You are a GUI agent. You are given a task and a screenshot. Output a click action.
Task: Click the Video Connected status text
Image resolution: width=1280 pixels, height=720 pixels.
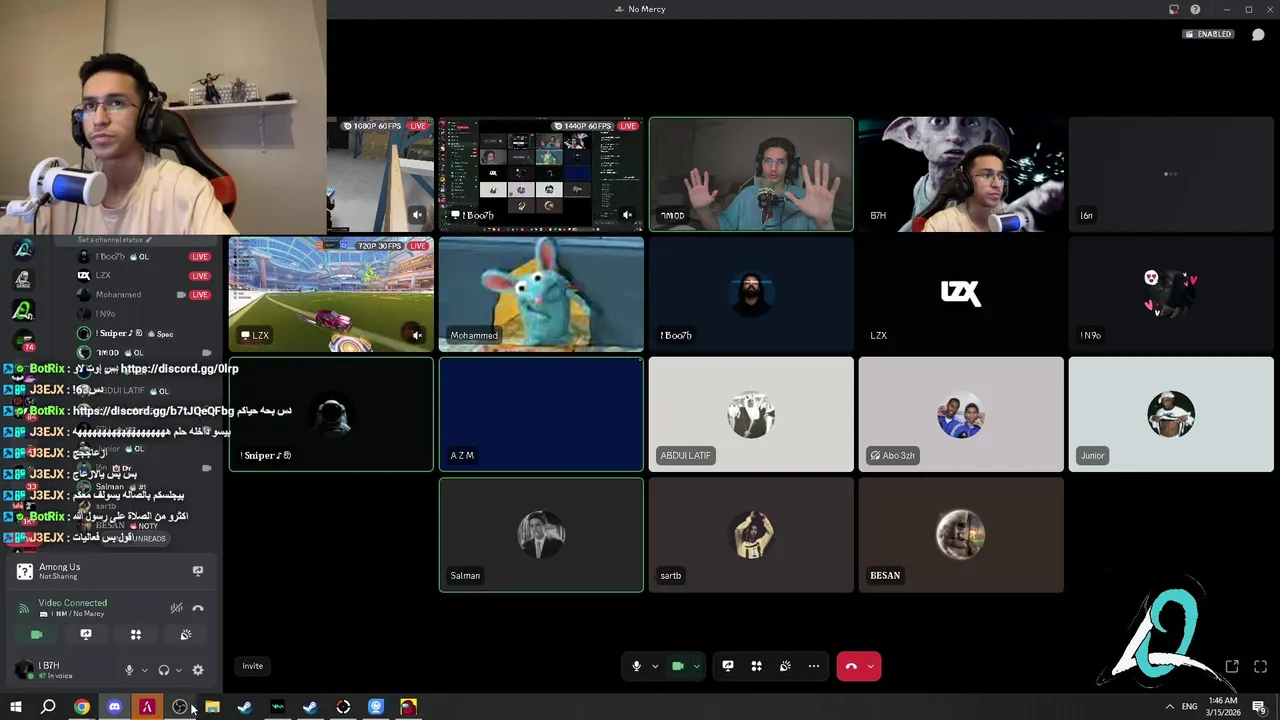[x=72, y=603]
